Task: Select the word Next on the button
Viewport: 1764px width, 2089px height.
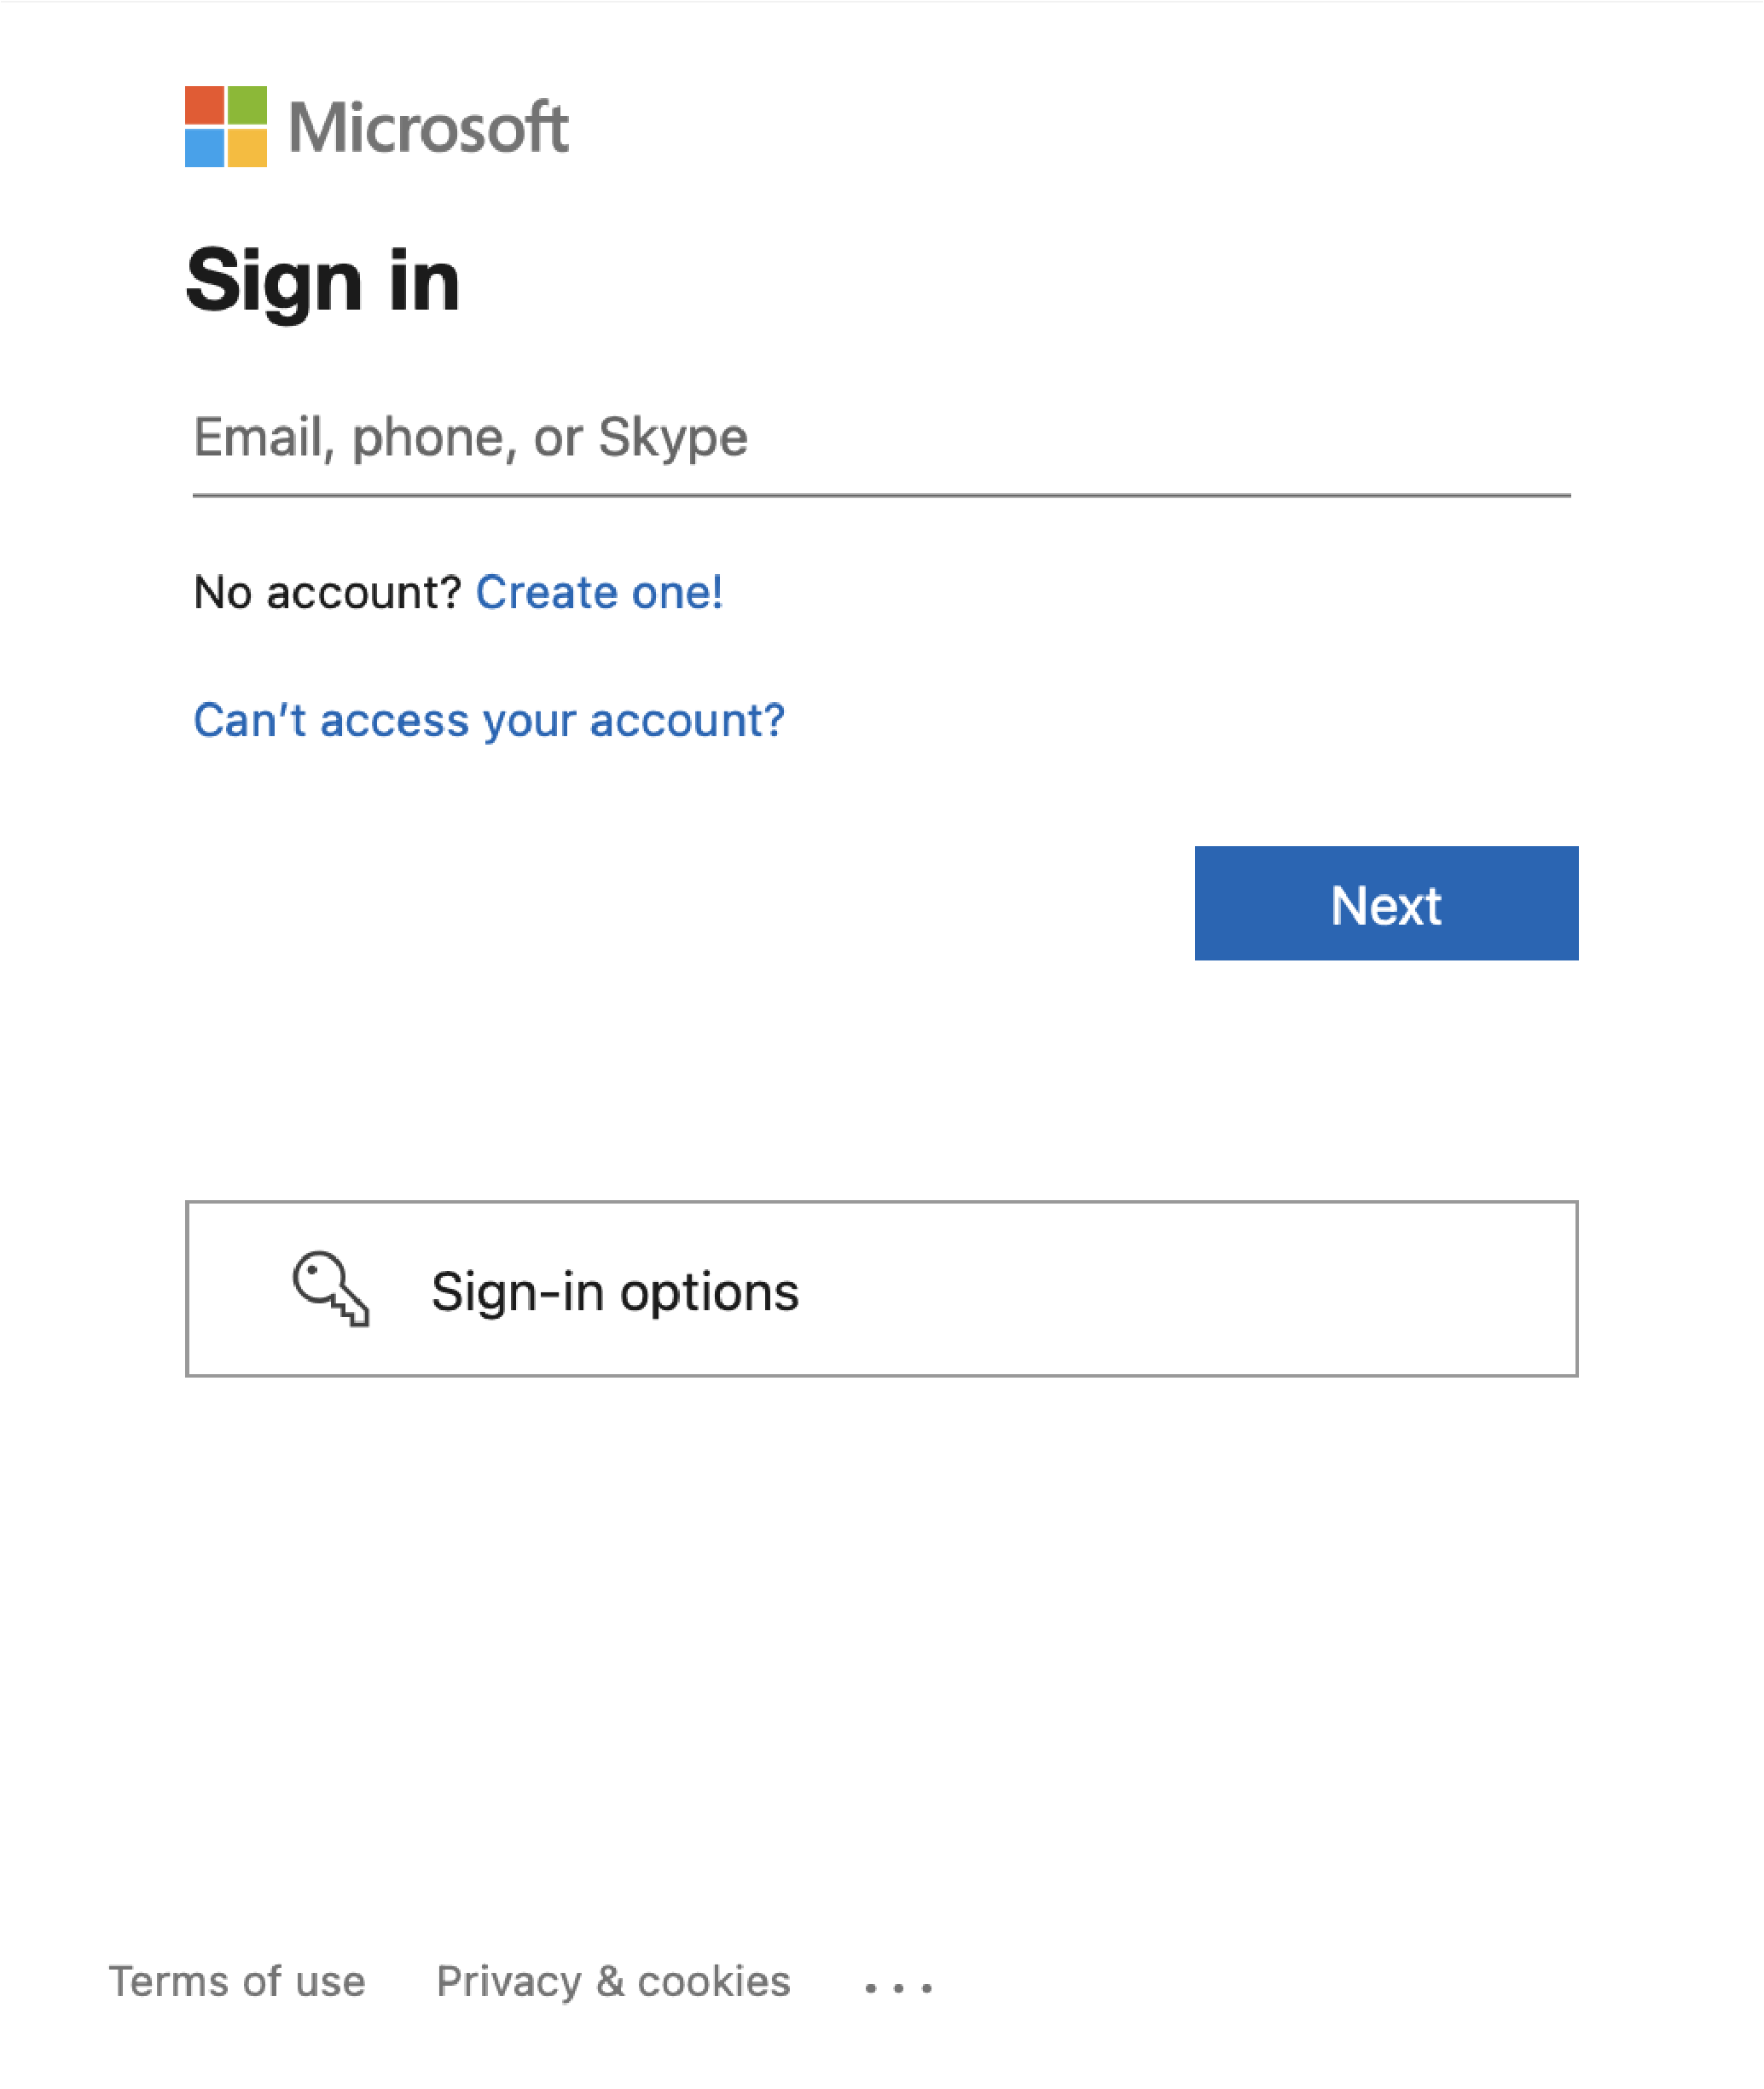Action: (x=1386, y=905)
